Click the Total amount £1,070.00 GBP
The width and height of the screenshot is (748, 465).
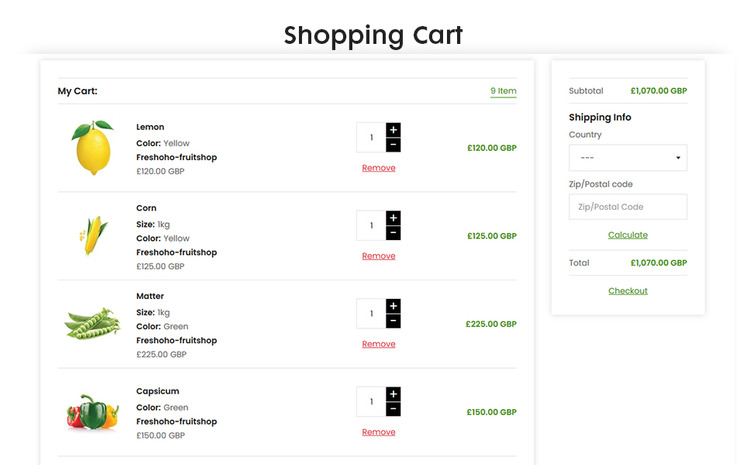coord(659,263)
